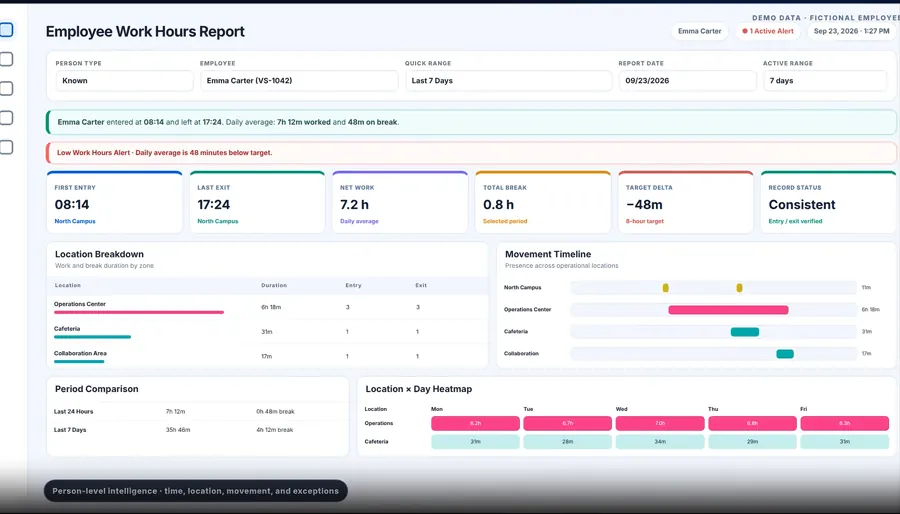
Task: Open the Last Exit 17:24 card
Action: coord(257,202)
